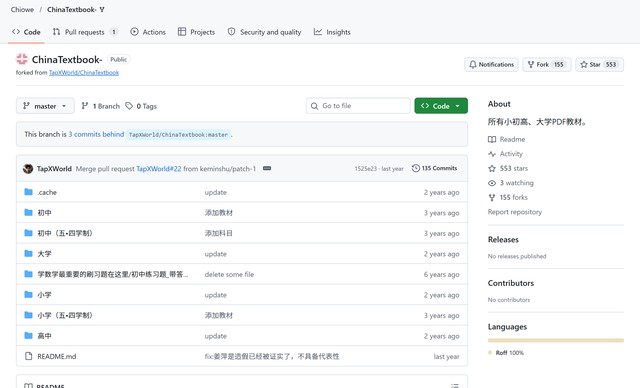Click the README.md file icon
The width and height of the screenshot is (640, 388).
(x=28, y=356)
